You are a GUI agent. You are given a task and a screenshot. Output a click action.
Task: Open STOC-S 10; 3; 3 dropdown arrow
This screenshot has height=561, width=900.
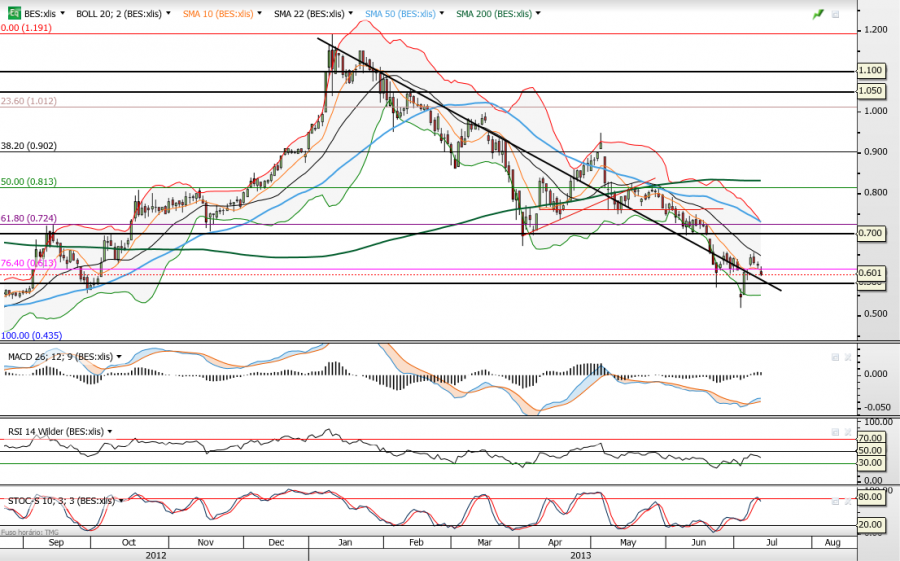pos(121,501)
